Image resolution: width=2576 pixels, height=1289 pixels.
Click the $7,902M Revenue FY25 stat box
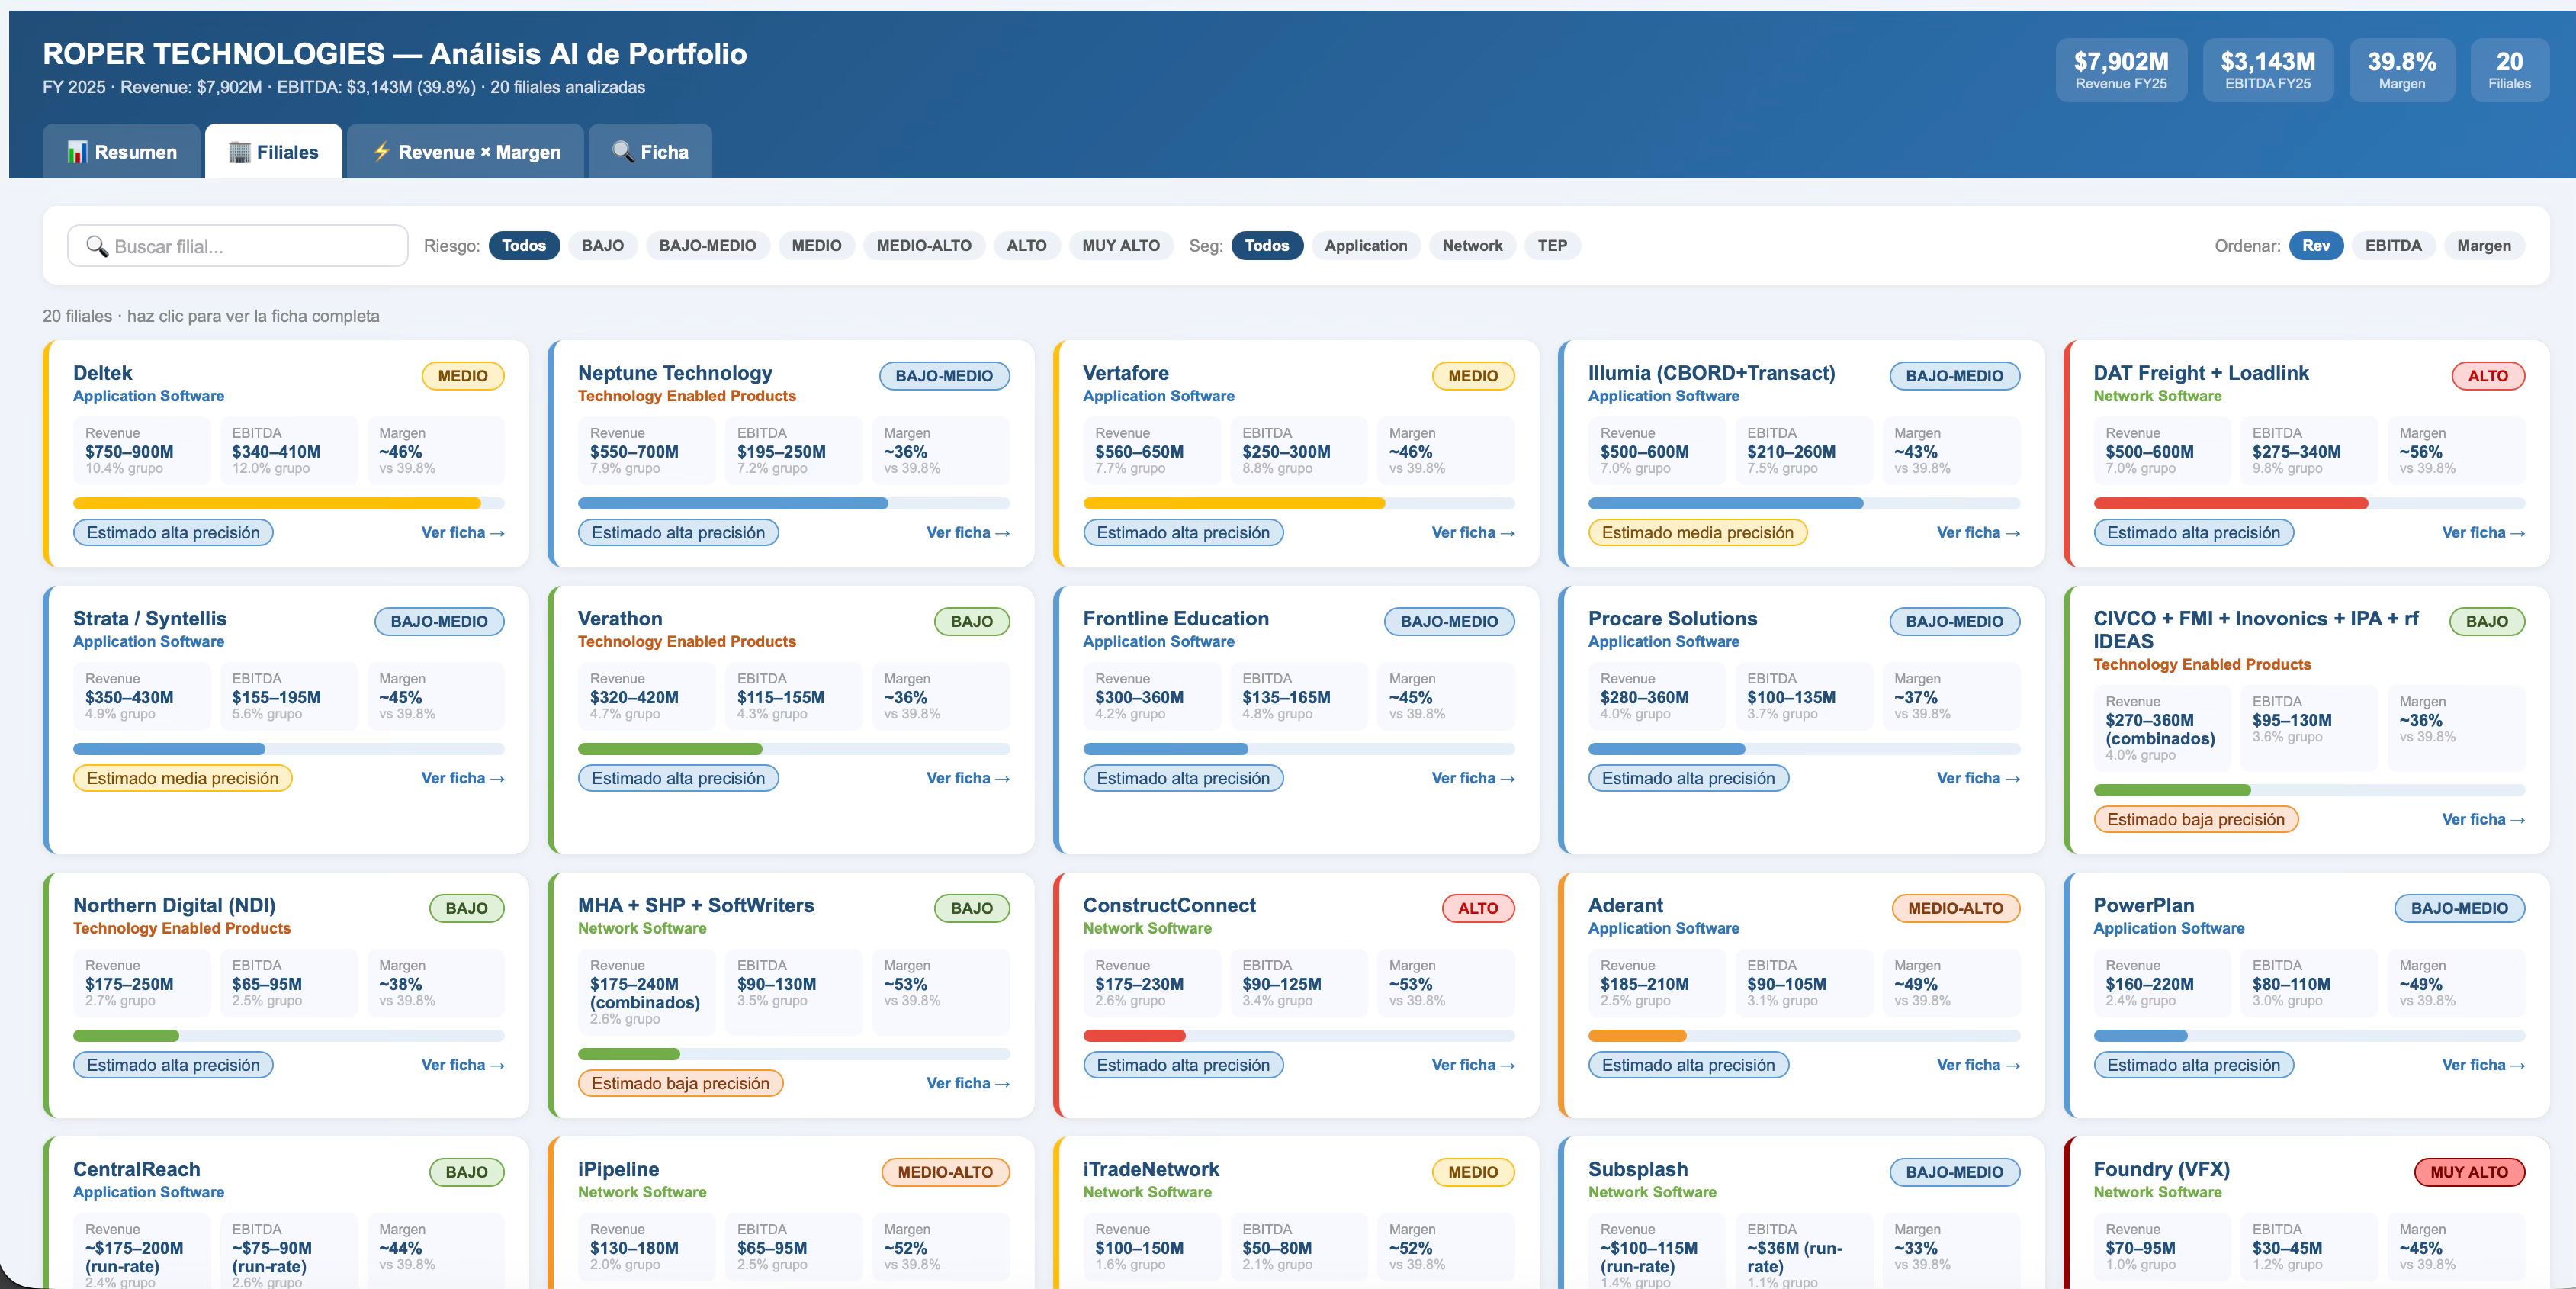2120,70
